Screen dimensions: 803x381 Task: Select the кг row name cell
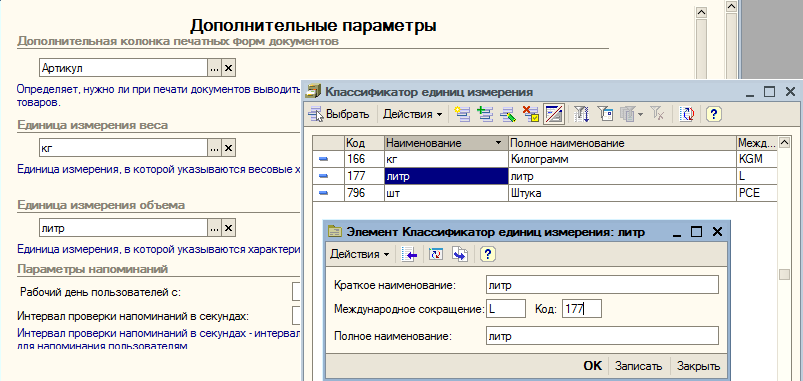(446, 159)
